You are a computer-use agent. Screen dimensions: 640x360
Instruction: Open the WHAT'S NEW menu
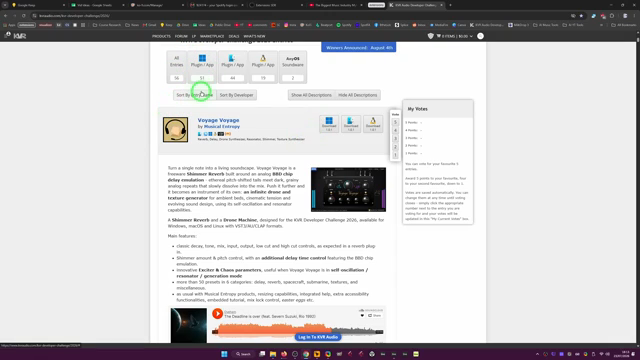(254, 36)
